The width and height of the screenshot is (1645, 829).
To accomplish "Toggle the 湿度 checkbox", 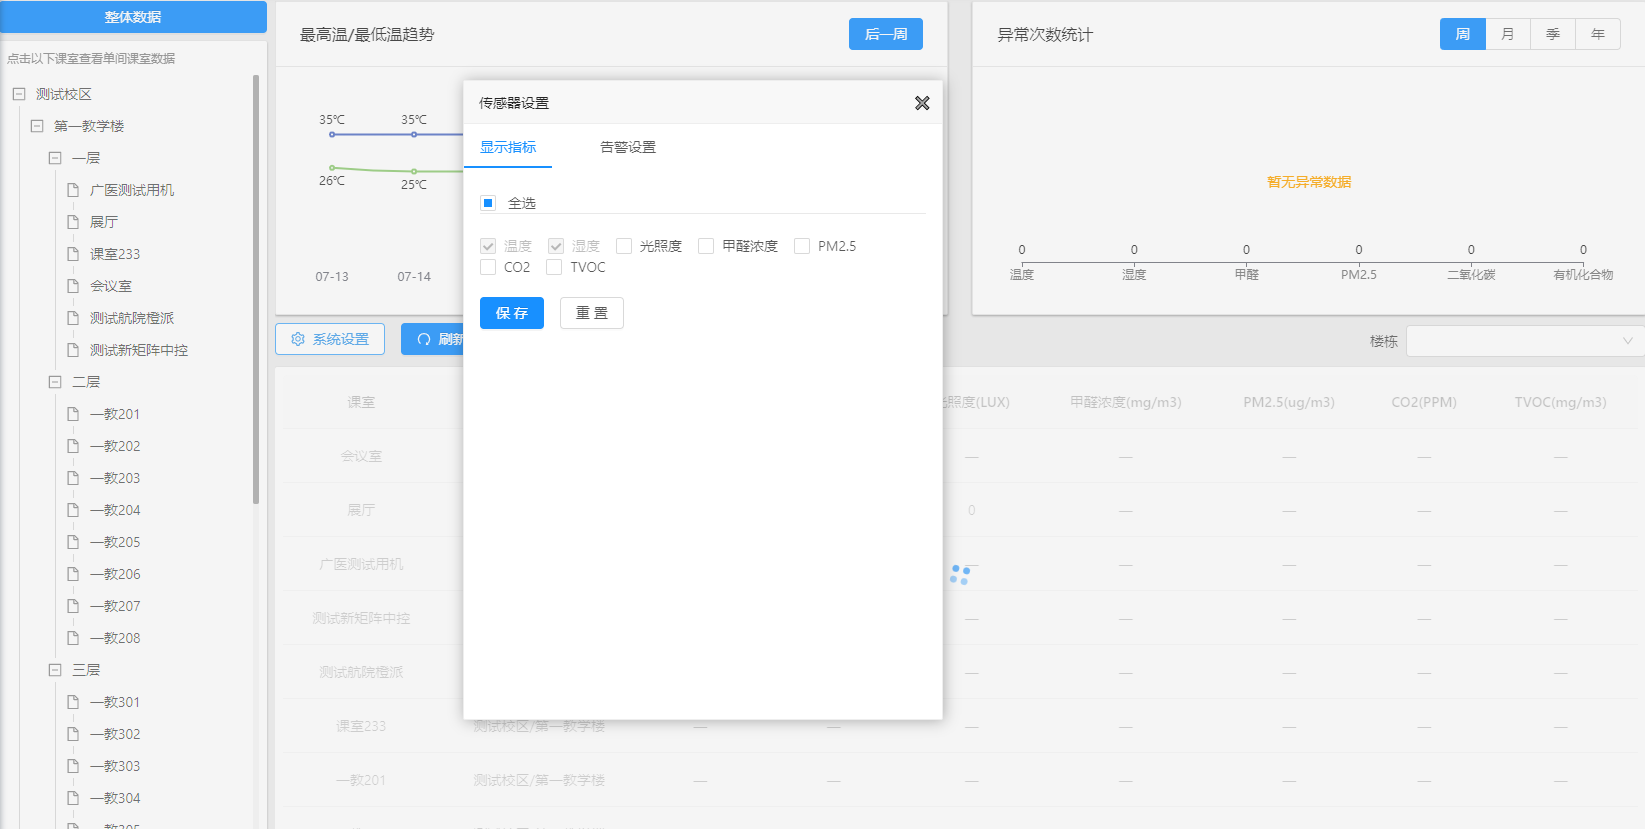I will (556, 246).
